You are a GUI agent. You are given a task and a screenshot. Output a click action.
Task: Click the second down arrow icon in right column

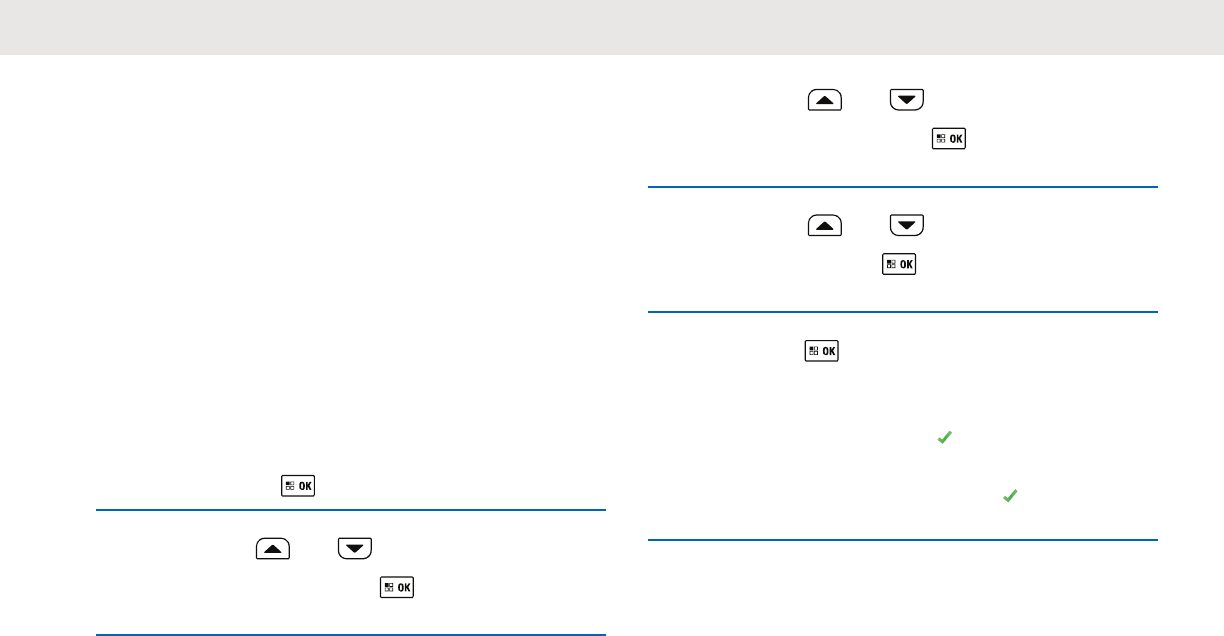click(x=907, y=225)
